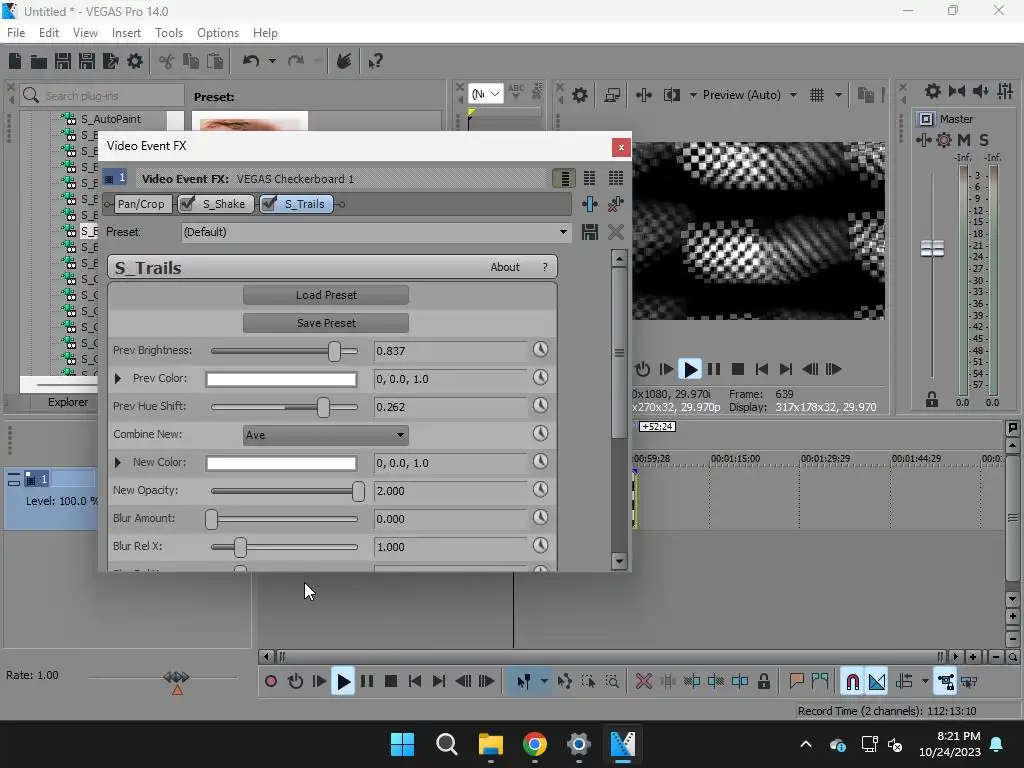Toggle the Master solo S button

[984, 140]
